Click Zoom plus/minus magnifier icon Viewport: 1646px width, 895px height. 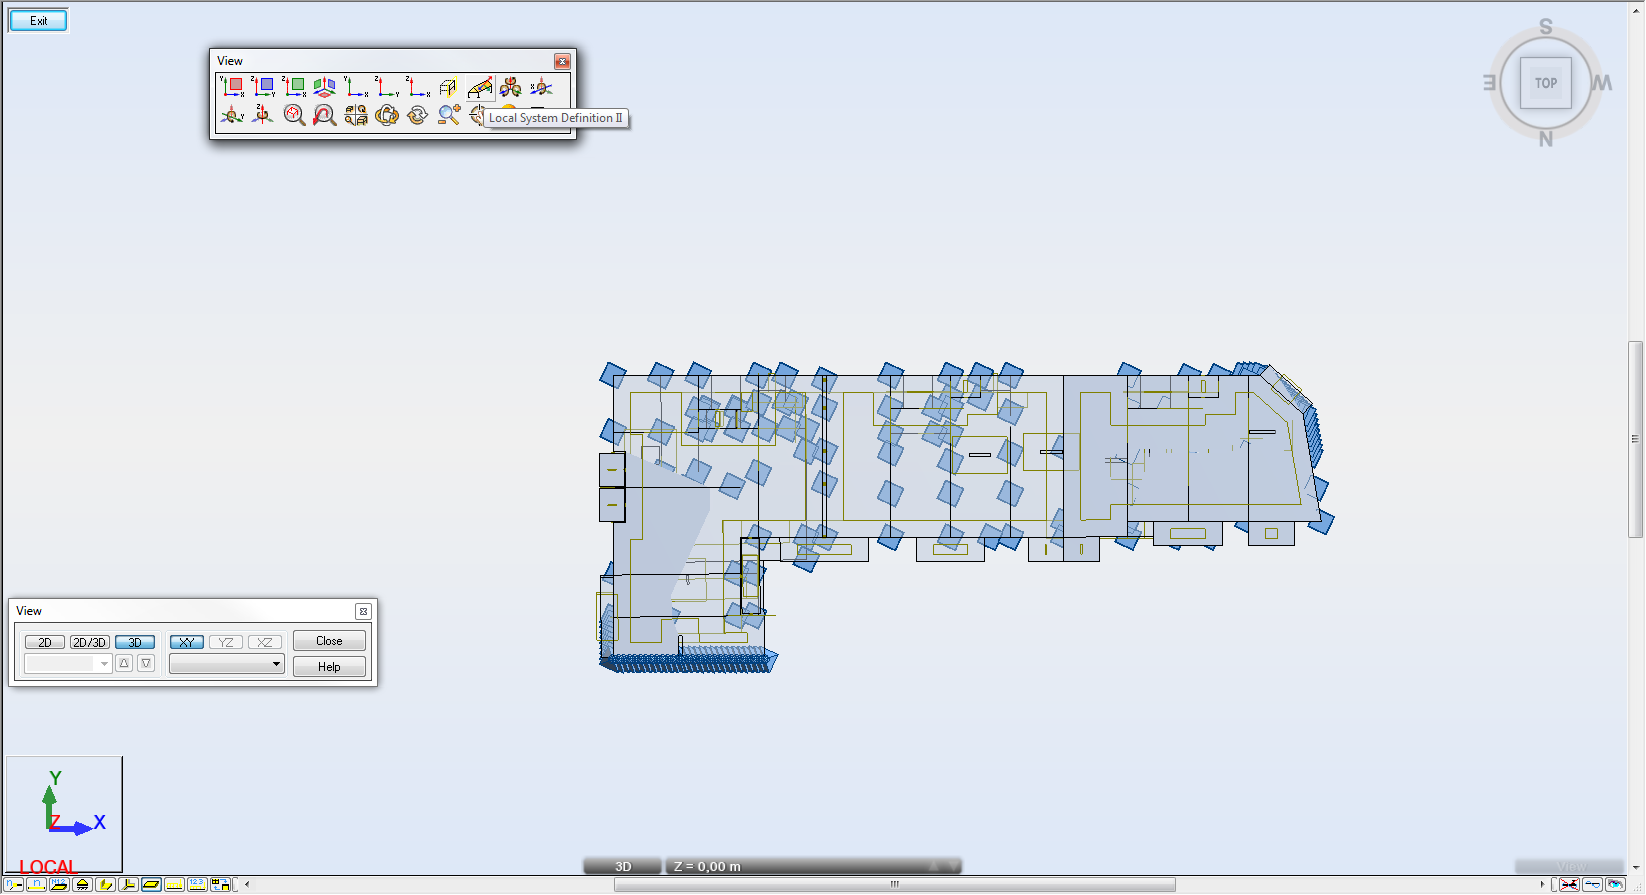coord(449,115)
